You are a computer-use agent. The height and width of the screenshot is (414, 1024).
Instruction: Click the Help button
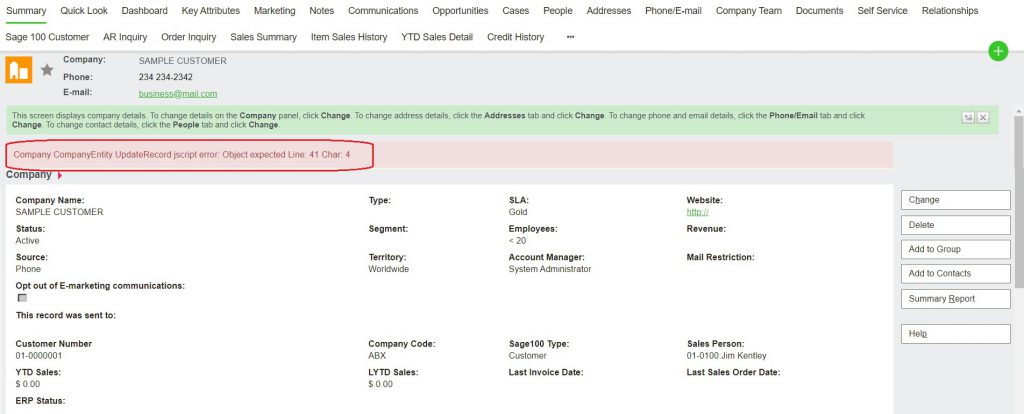pos(955,334)
